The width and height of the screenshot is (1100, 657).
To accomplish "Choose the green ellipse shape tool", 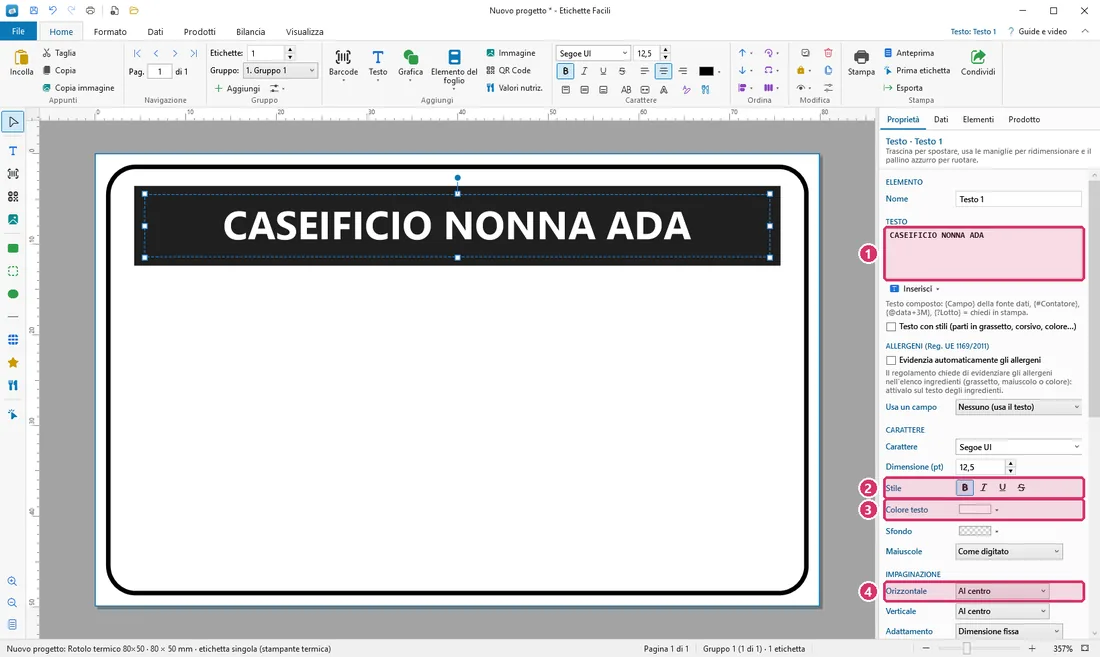I will pyautogui.click(x=13, y=294).
